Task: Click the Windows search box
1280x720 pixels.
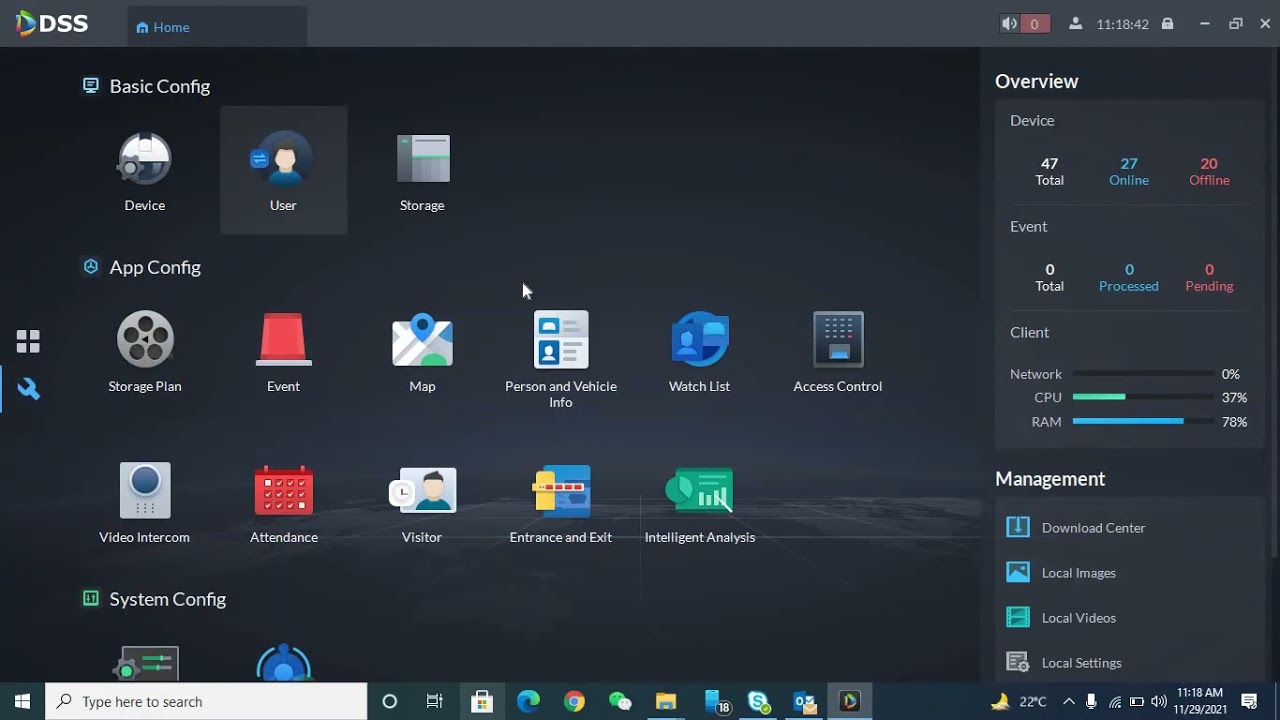Action: coord(207,702)
